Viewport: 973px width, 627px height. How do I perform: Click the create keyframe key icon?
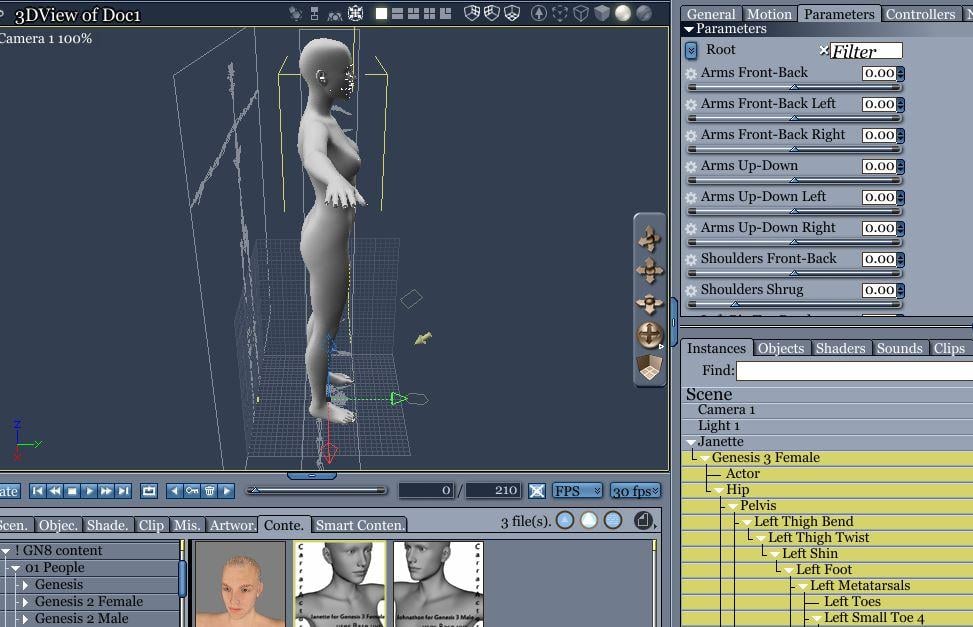tap(192, 490)
